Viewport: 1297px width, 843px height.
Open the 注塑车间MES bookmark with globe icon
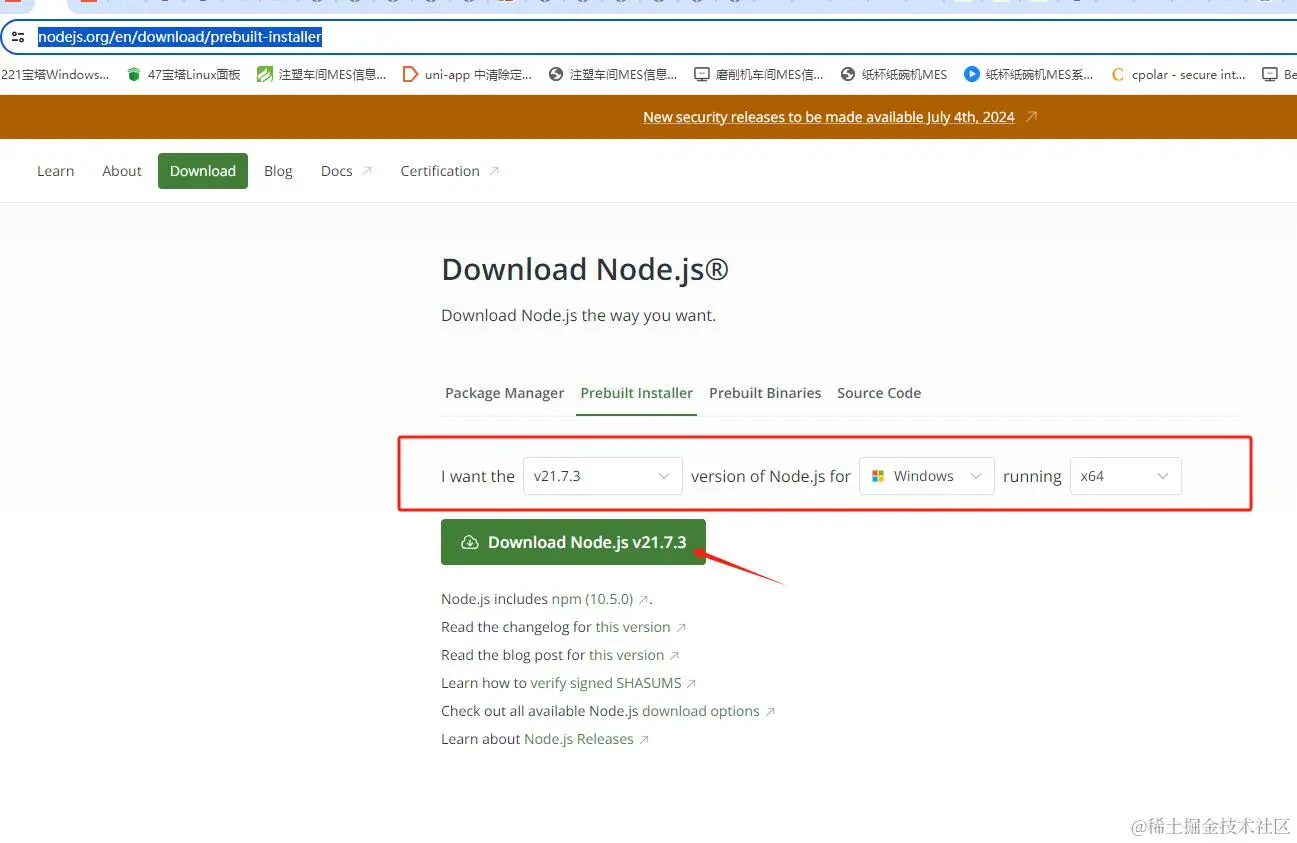coord(613,74)
